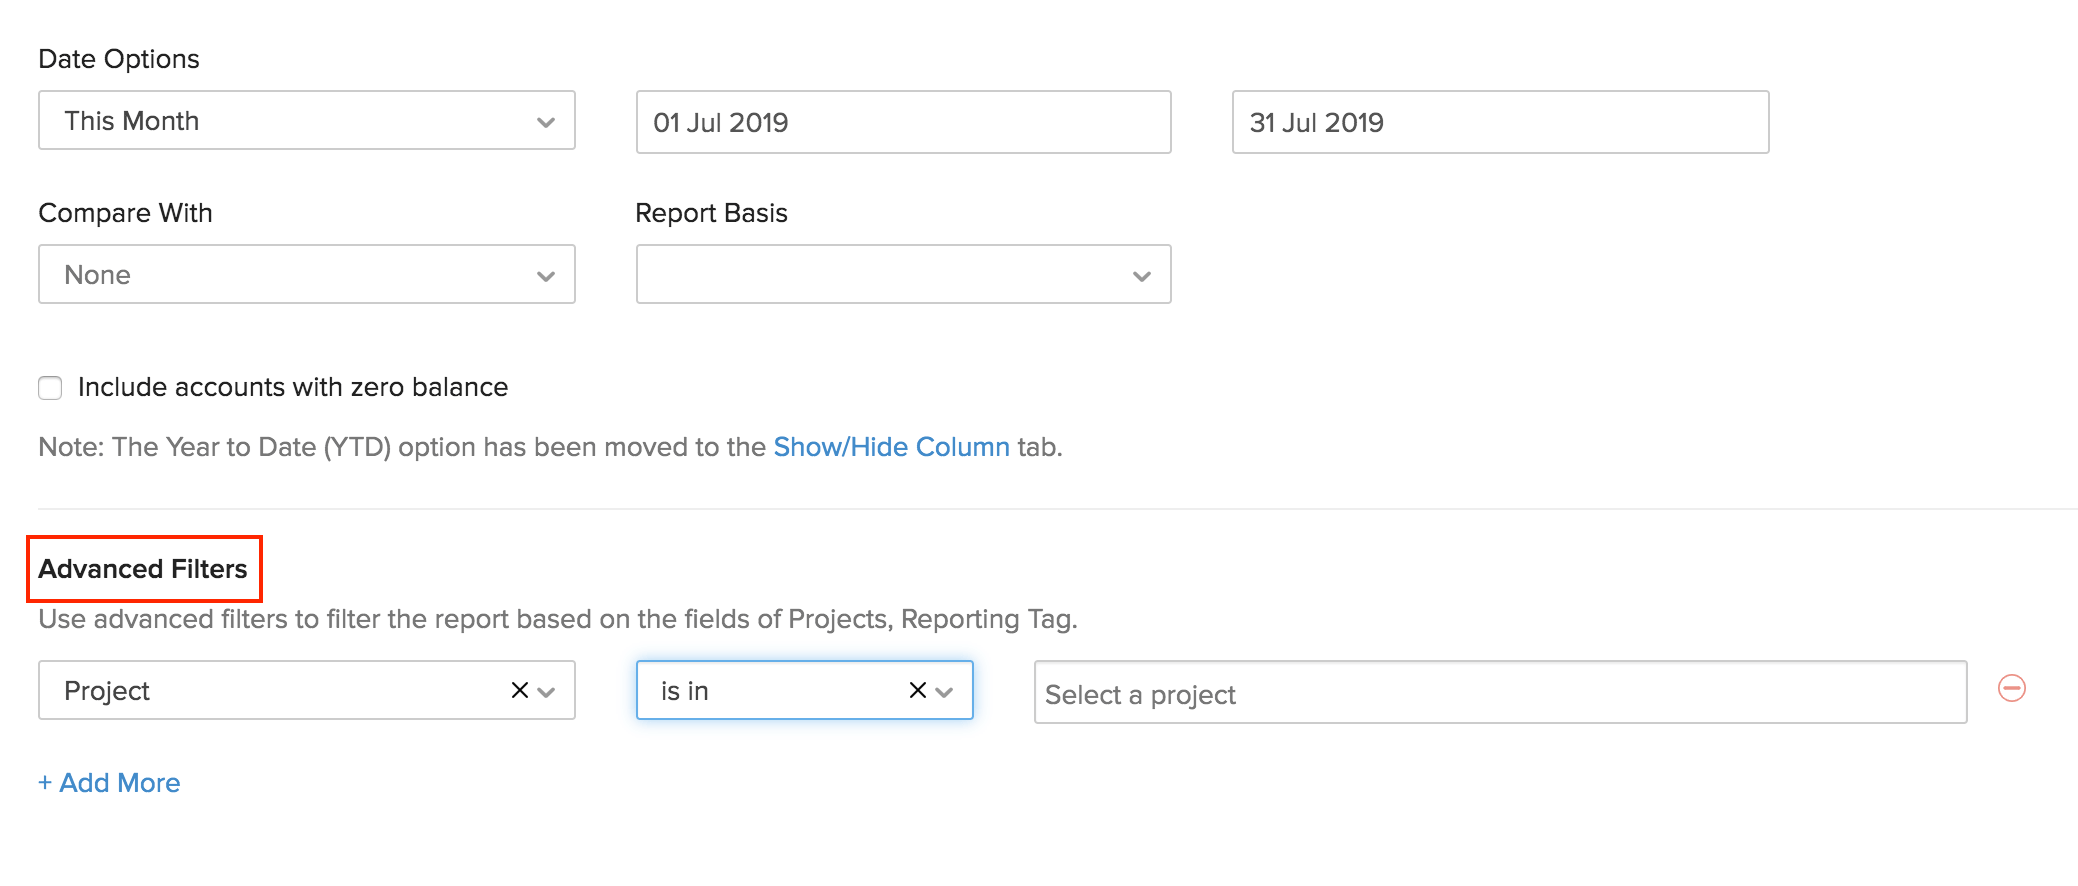
Task: Click the Select a project field
Action: click(1400, 692)
